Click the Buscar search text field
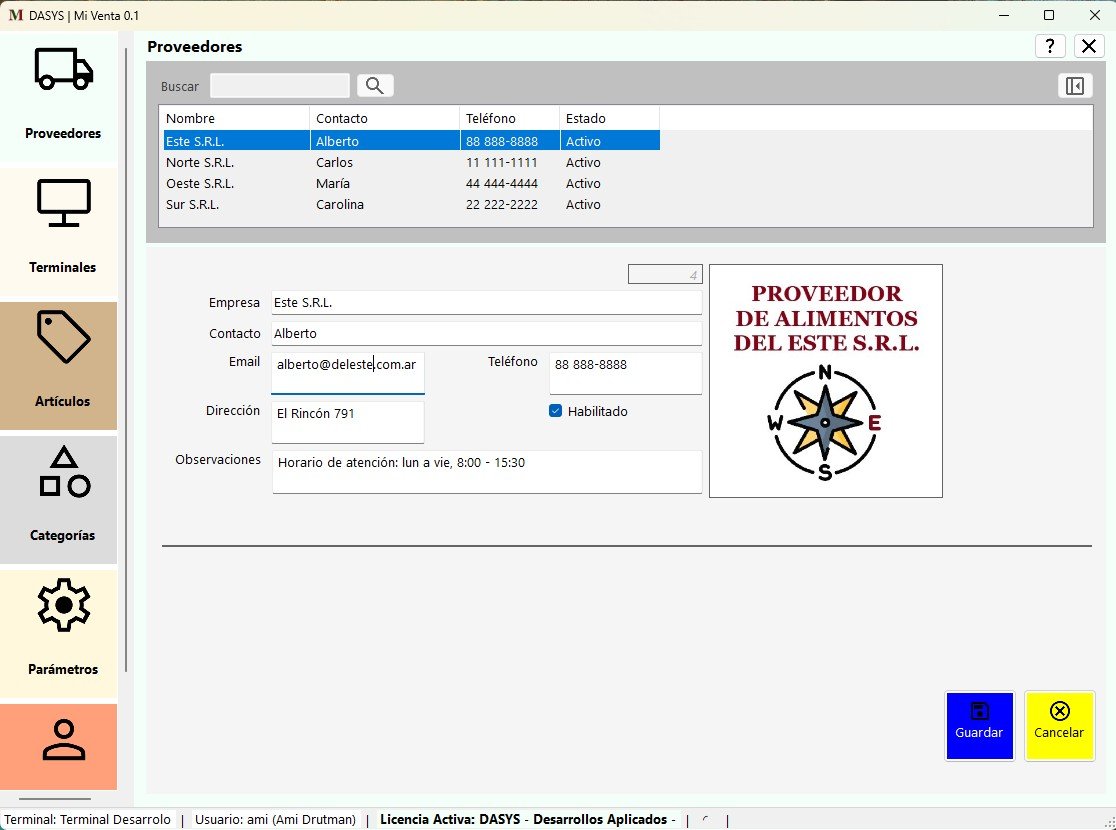The width and height of the screenshot is (1116, 830). click(280, 86)
